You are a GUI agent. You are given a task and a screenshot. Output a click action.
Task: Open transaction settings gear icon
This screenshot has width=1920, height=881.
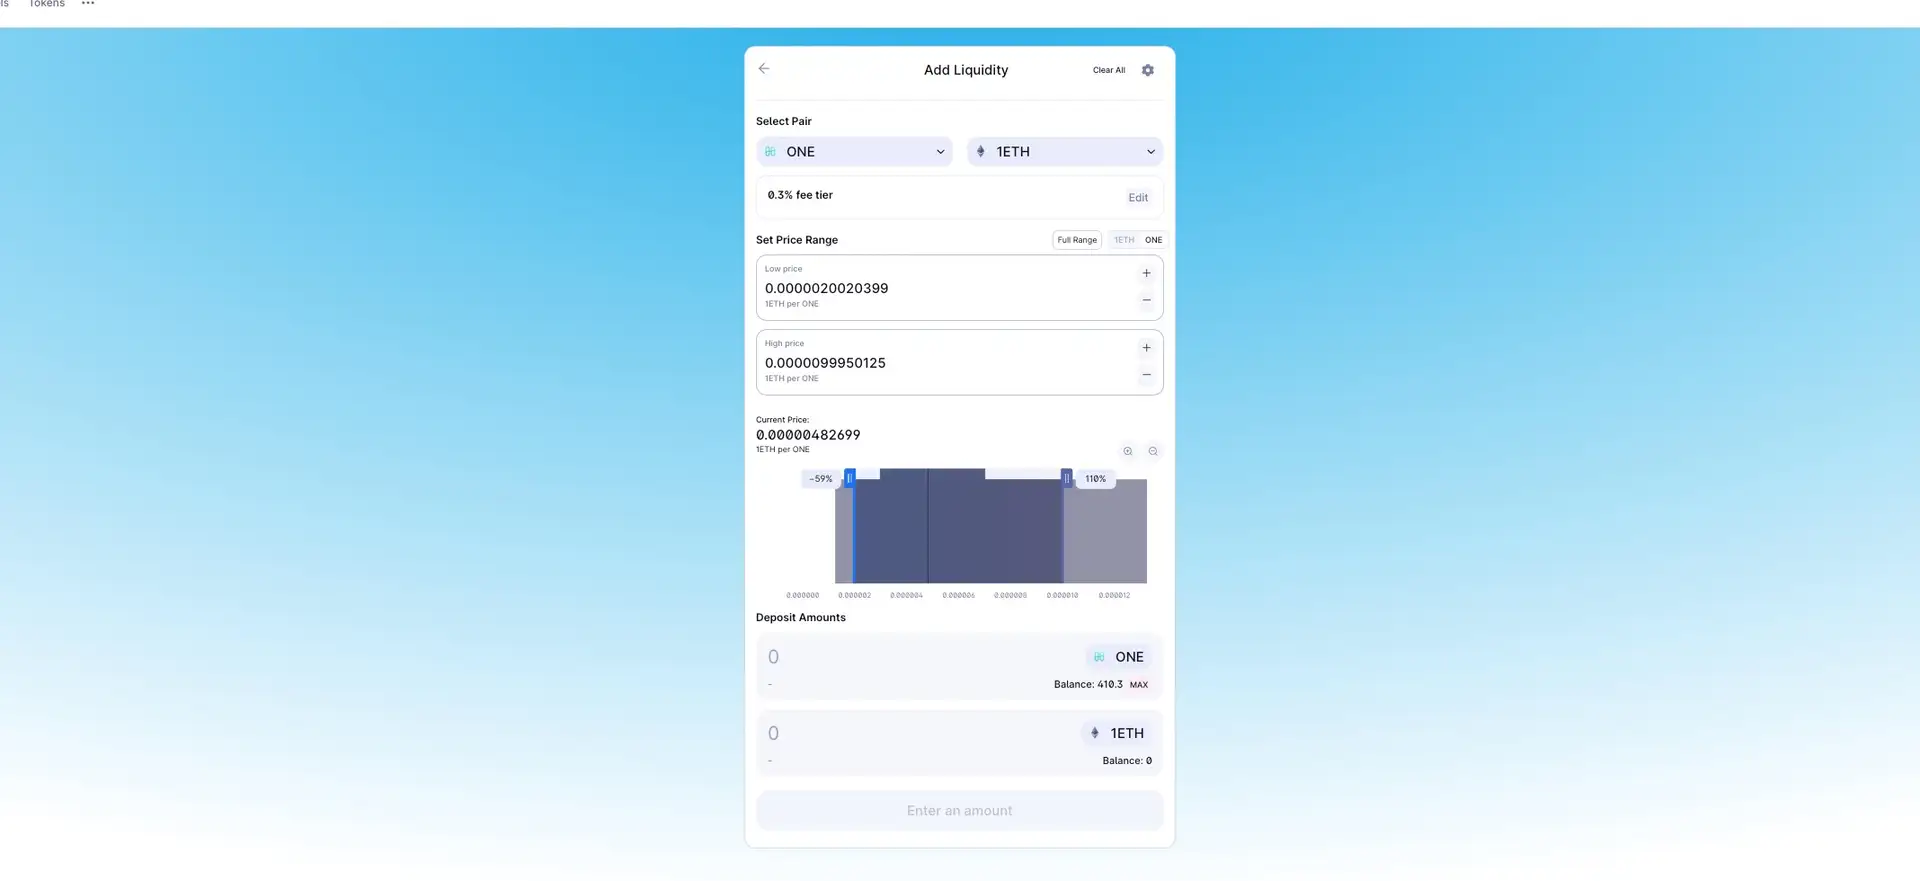[1147, 70]
